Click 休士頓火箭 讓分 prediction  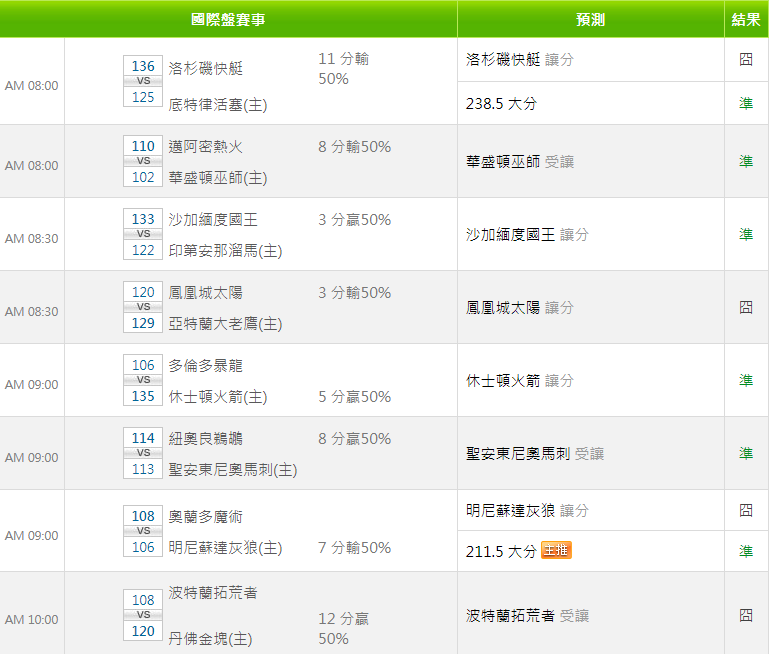click(x=520, y=380)
